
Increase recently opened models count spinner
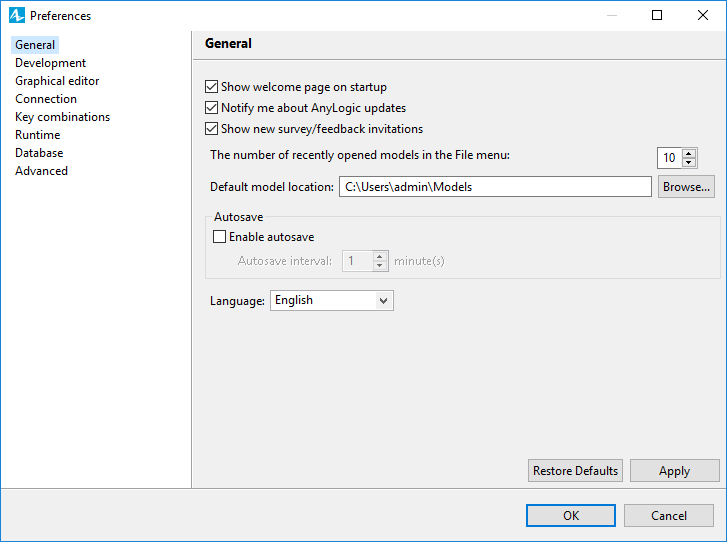coord(689,153)
